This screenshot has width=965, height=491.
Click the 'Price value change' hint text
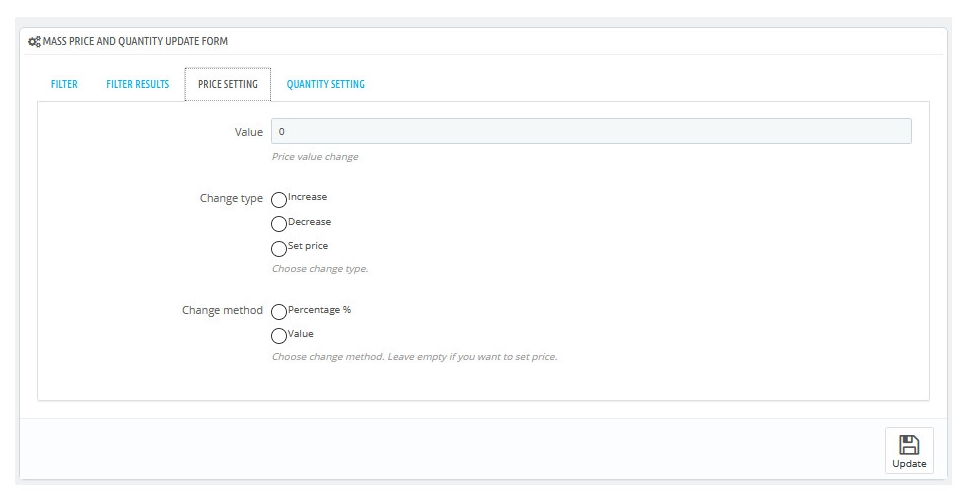(314, 157)
